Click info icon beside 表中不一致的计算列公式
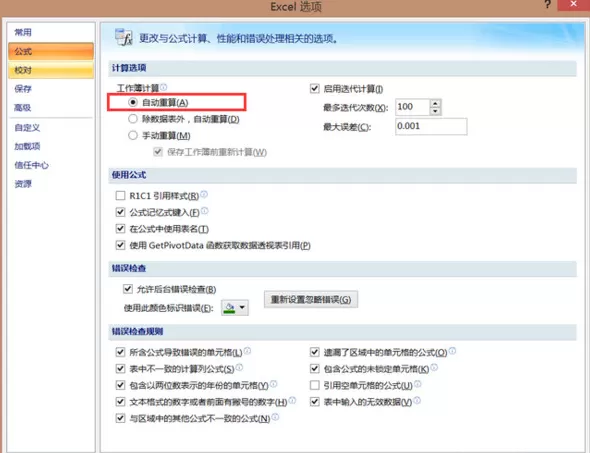Image resolution: width=590 pixels, height=453 pixels. (239, 367)
